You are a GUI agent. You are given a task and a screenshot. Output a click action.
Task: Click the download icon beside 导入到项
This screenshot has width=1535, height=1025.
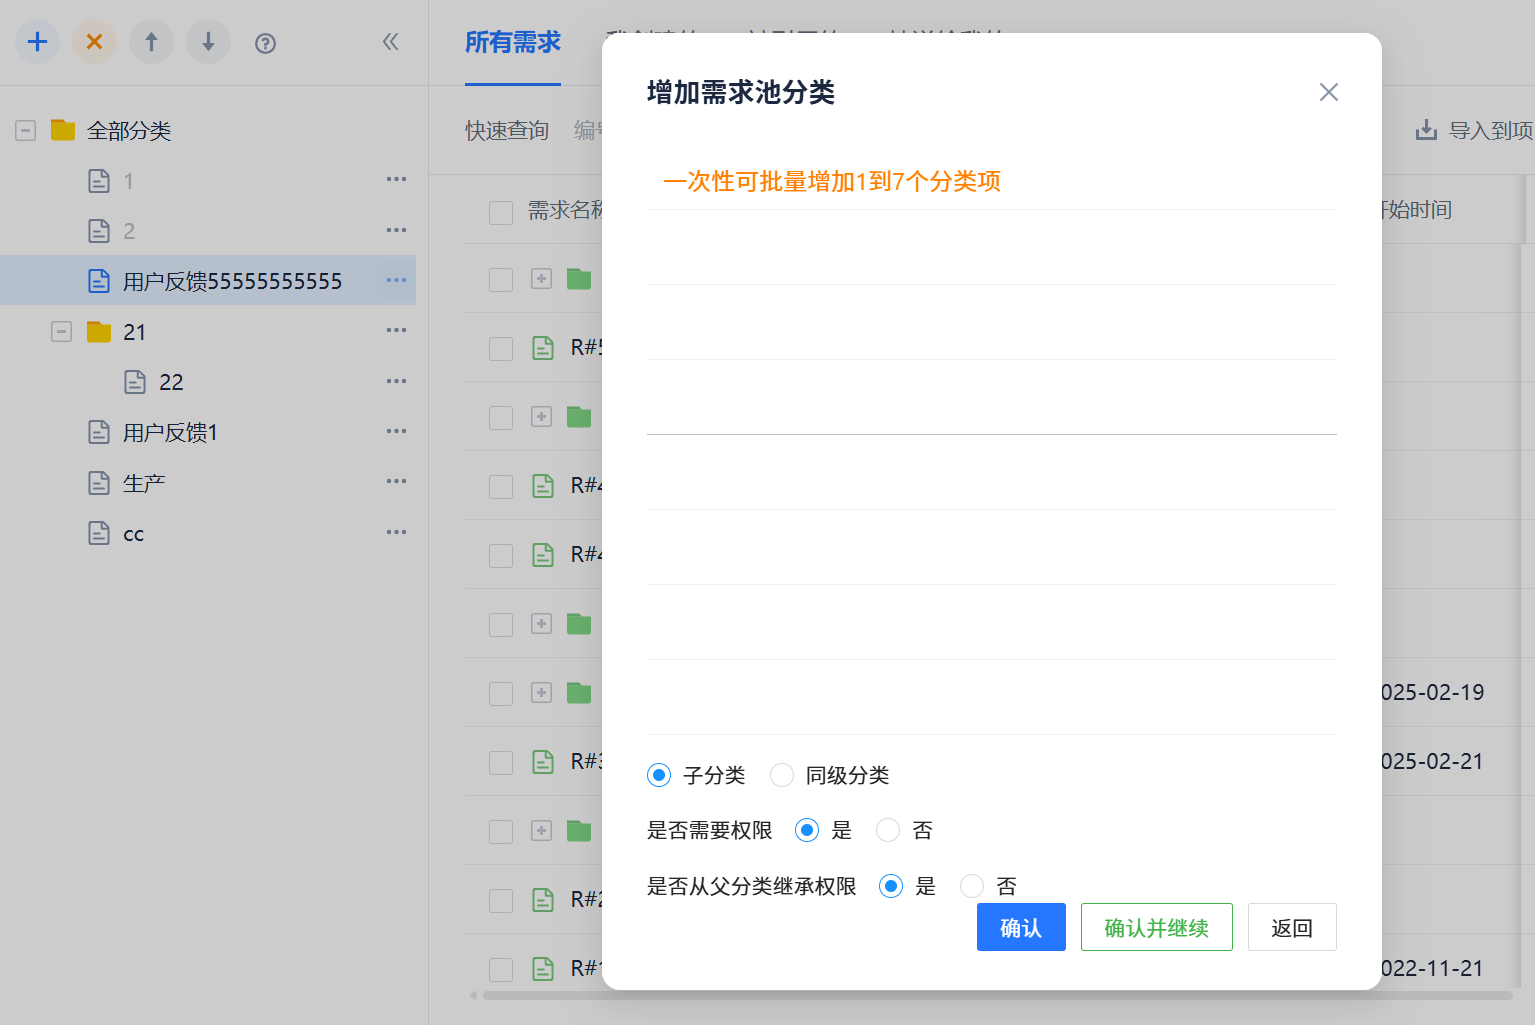[x=1424, y=129]
